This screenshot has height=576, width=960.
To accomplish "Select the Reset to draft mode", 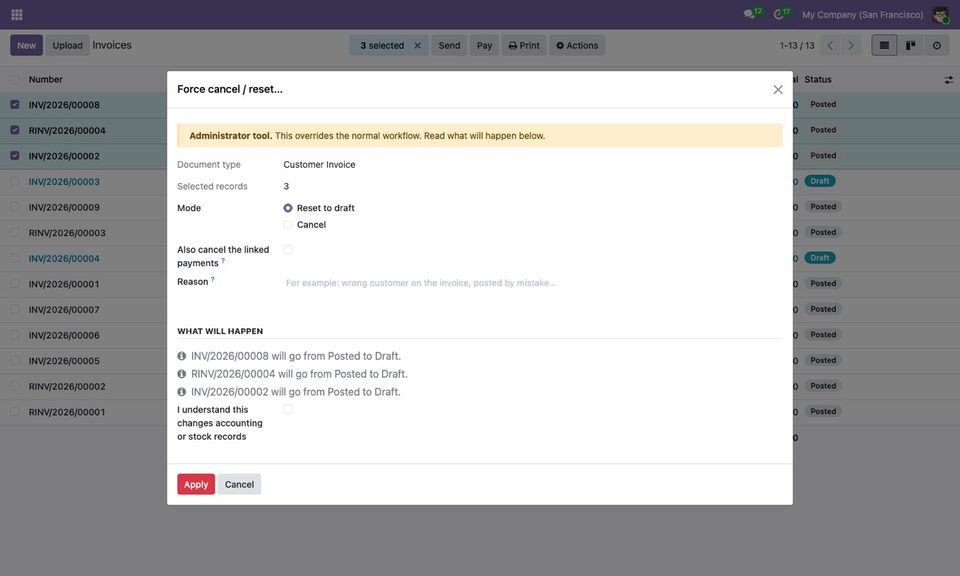I will point(288,208).
